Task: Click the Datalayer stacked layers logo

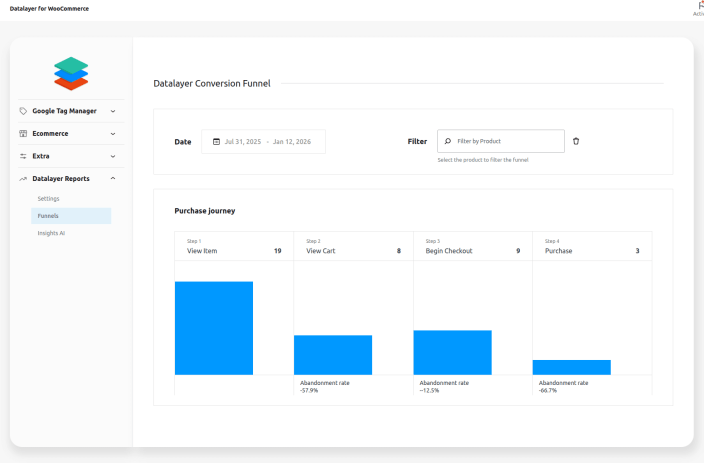Action: coord(71,73)
